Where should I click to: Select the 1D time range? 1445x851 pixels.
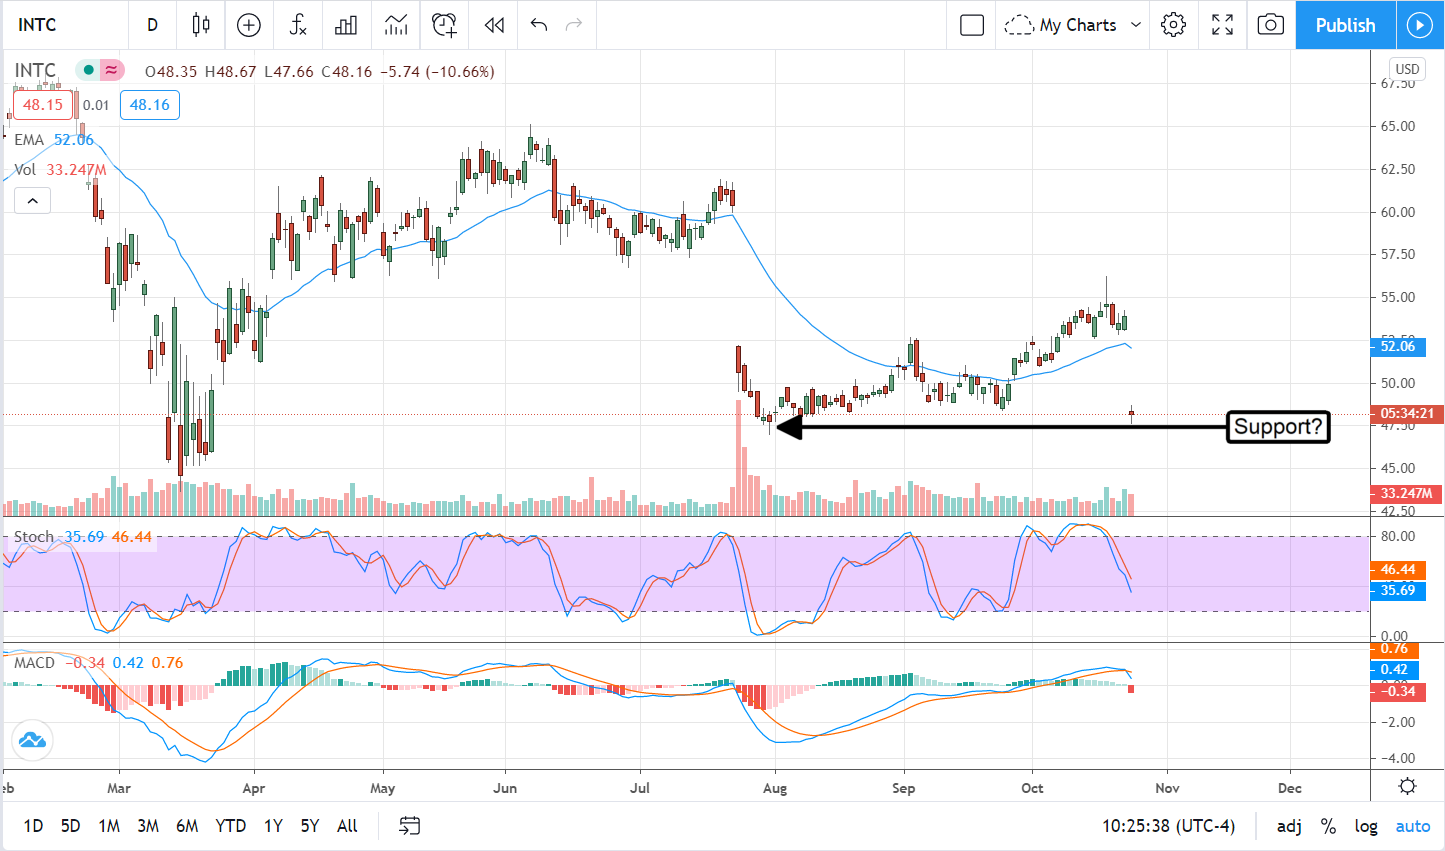point(33,826)
